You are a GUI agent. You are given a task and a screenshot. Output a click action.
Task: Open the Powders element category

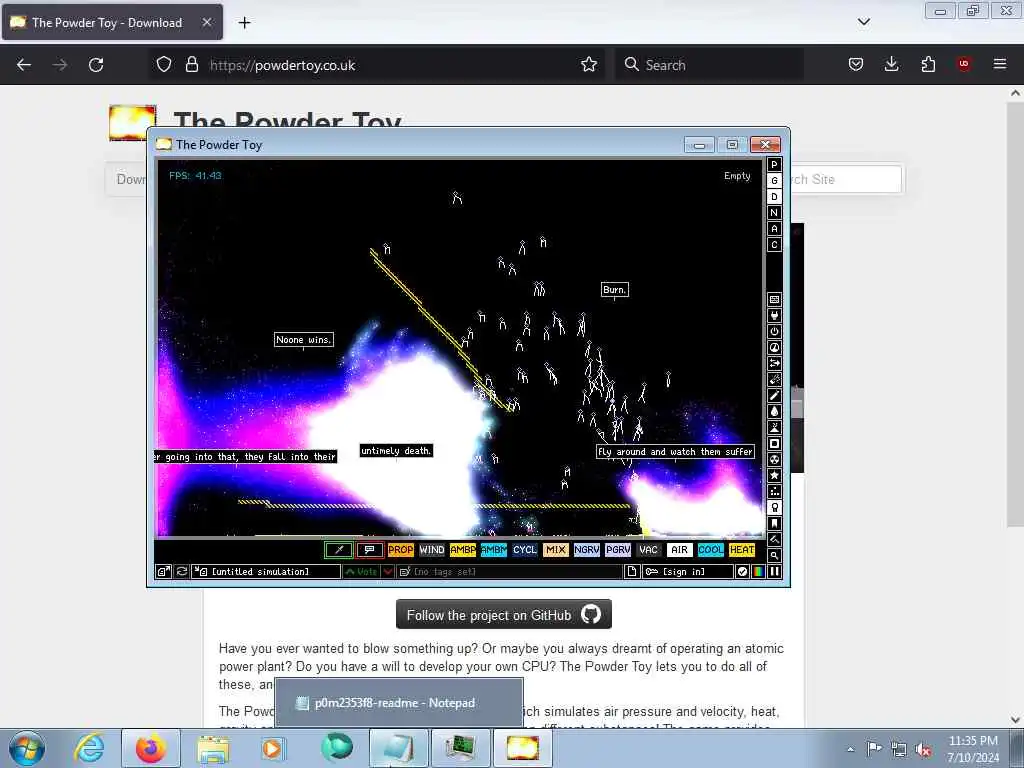pos(775,428)
